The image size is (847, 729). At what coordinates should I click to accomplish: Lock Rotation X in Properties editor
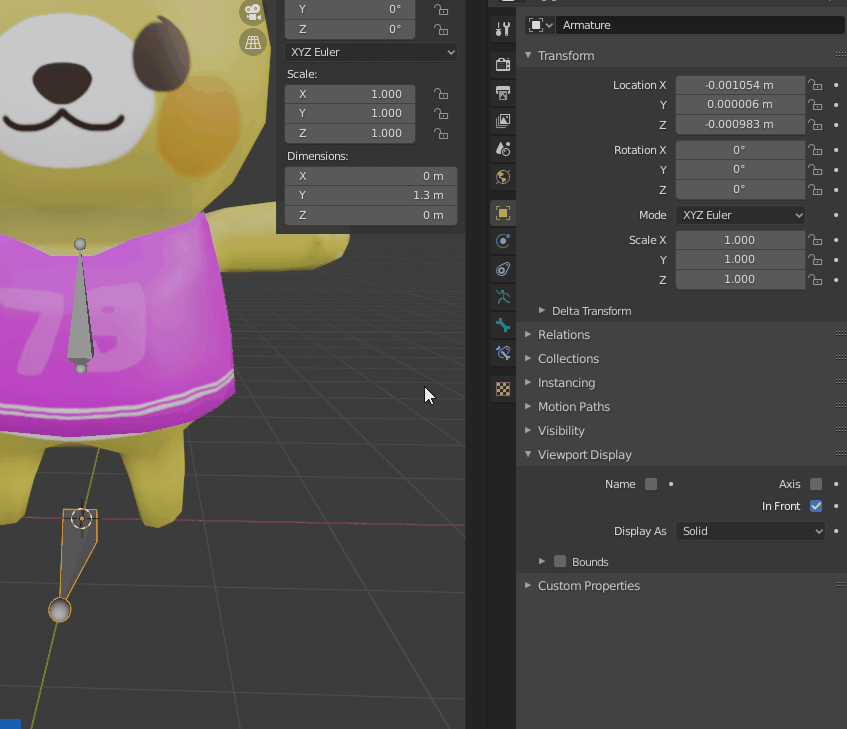point(815,150)
